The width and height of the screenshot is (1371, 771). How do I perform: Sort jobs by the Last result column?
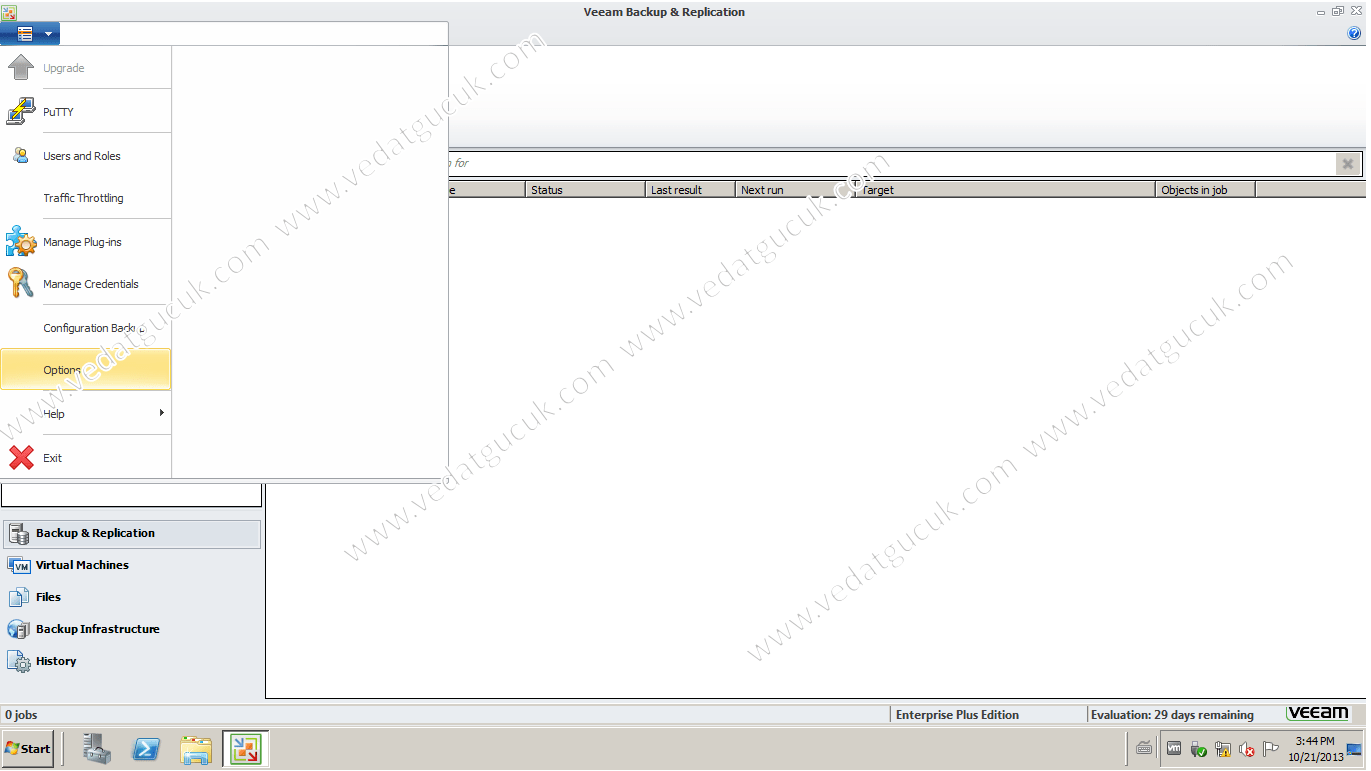[690, 190]
